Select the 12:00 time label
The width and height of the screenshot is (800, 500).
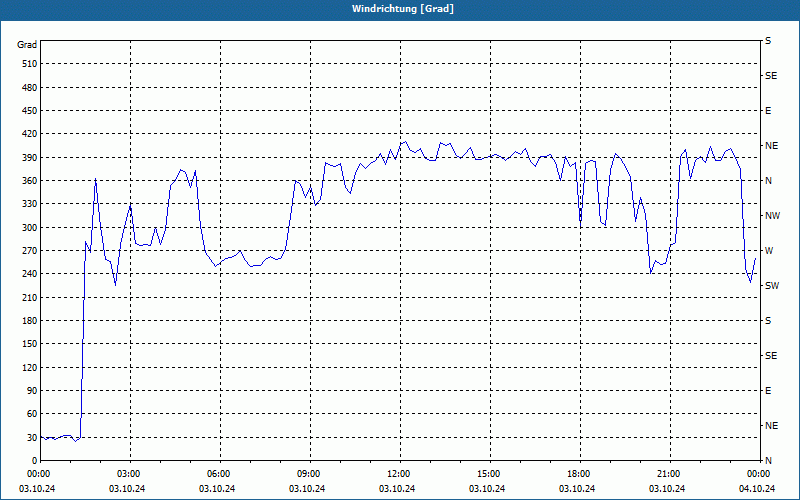[x=400, y=474]
